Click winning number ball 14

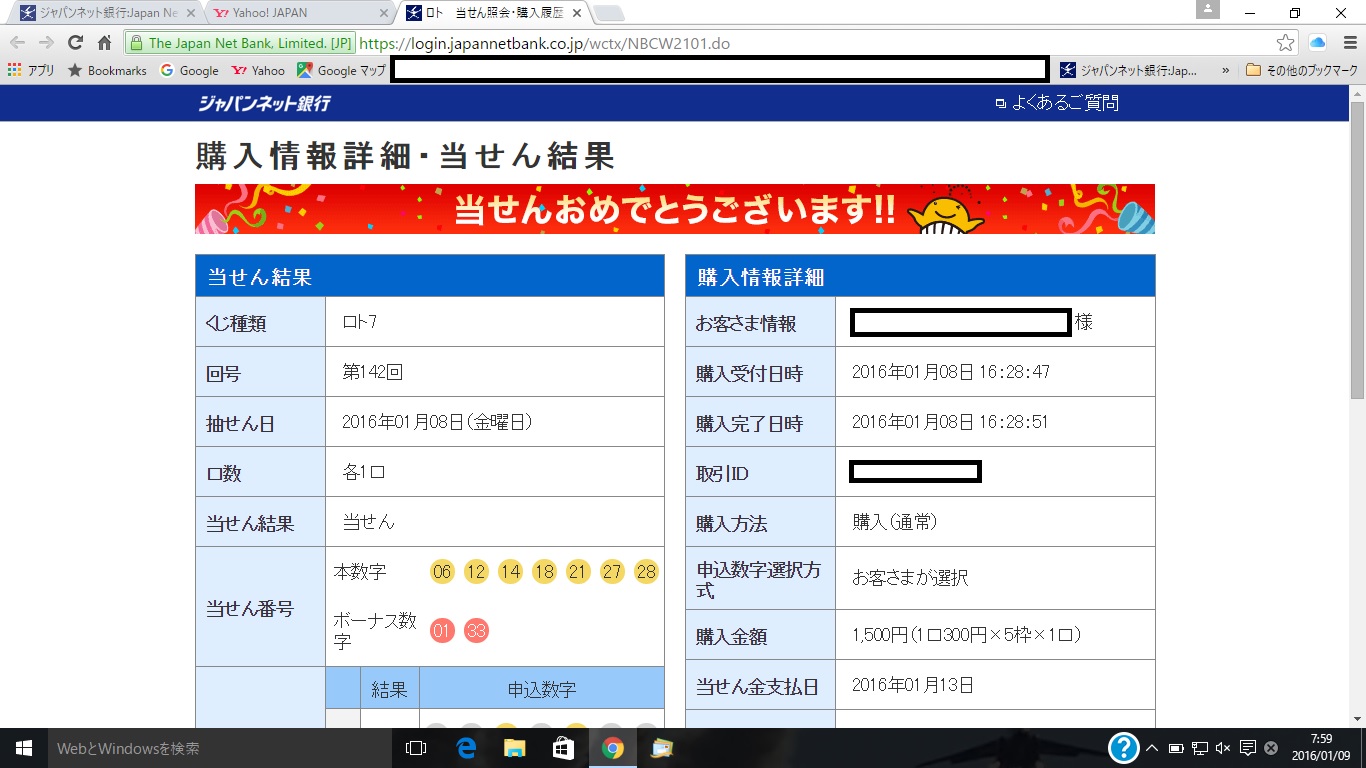pyautogui.click(x=510, y=572)
